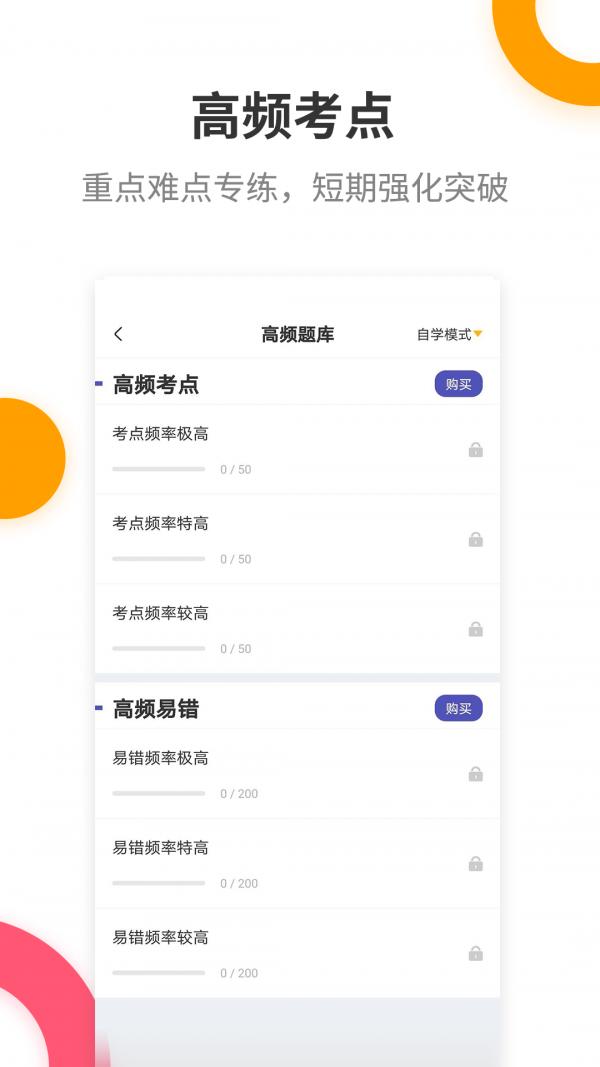This screenshot has width=600, height=1067.
Task: Tap the lock icon beside 易错频率较高
Action: [x=475, y=952]
